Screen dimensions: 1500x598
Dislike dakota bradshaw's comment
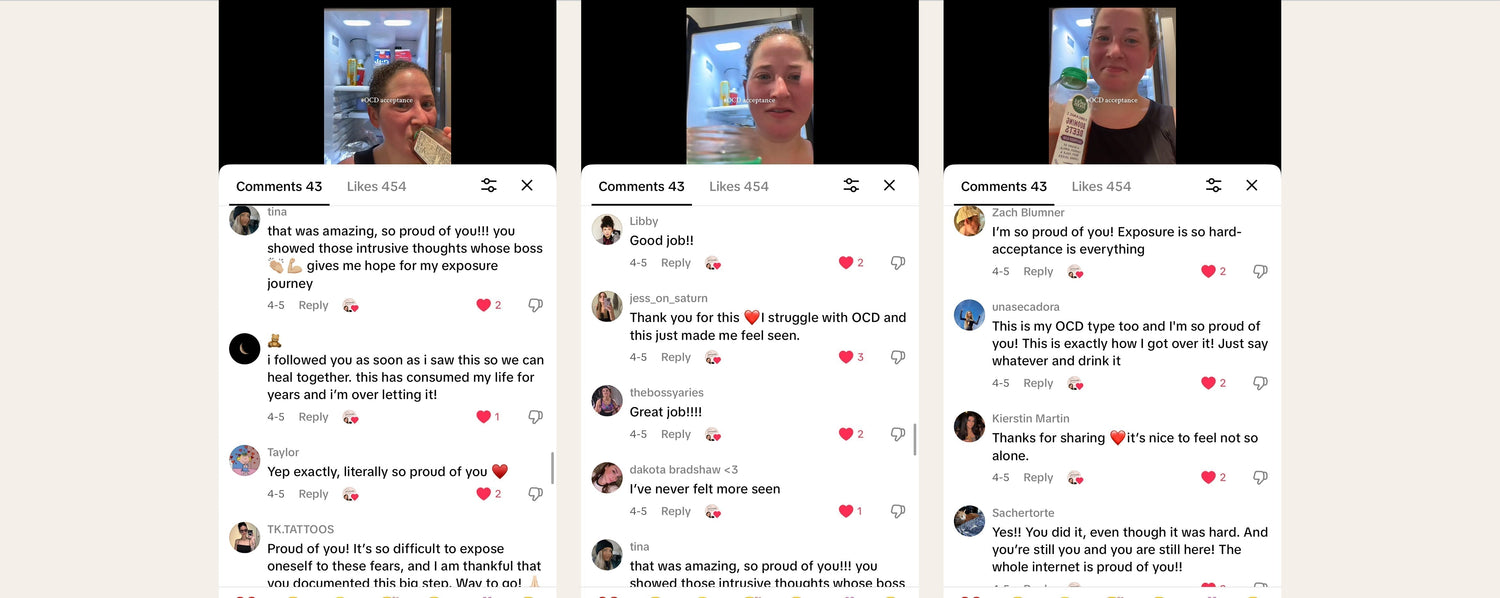(x=897, y=511)
